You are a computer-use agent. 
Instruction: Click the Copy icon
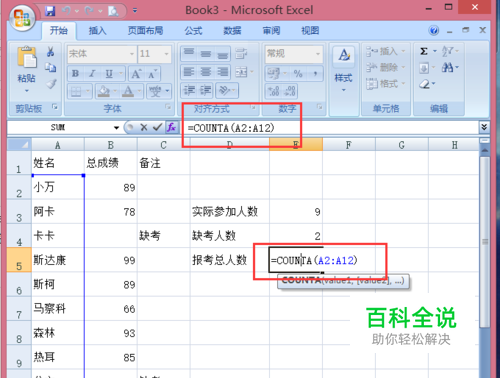tap(51, 68)
